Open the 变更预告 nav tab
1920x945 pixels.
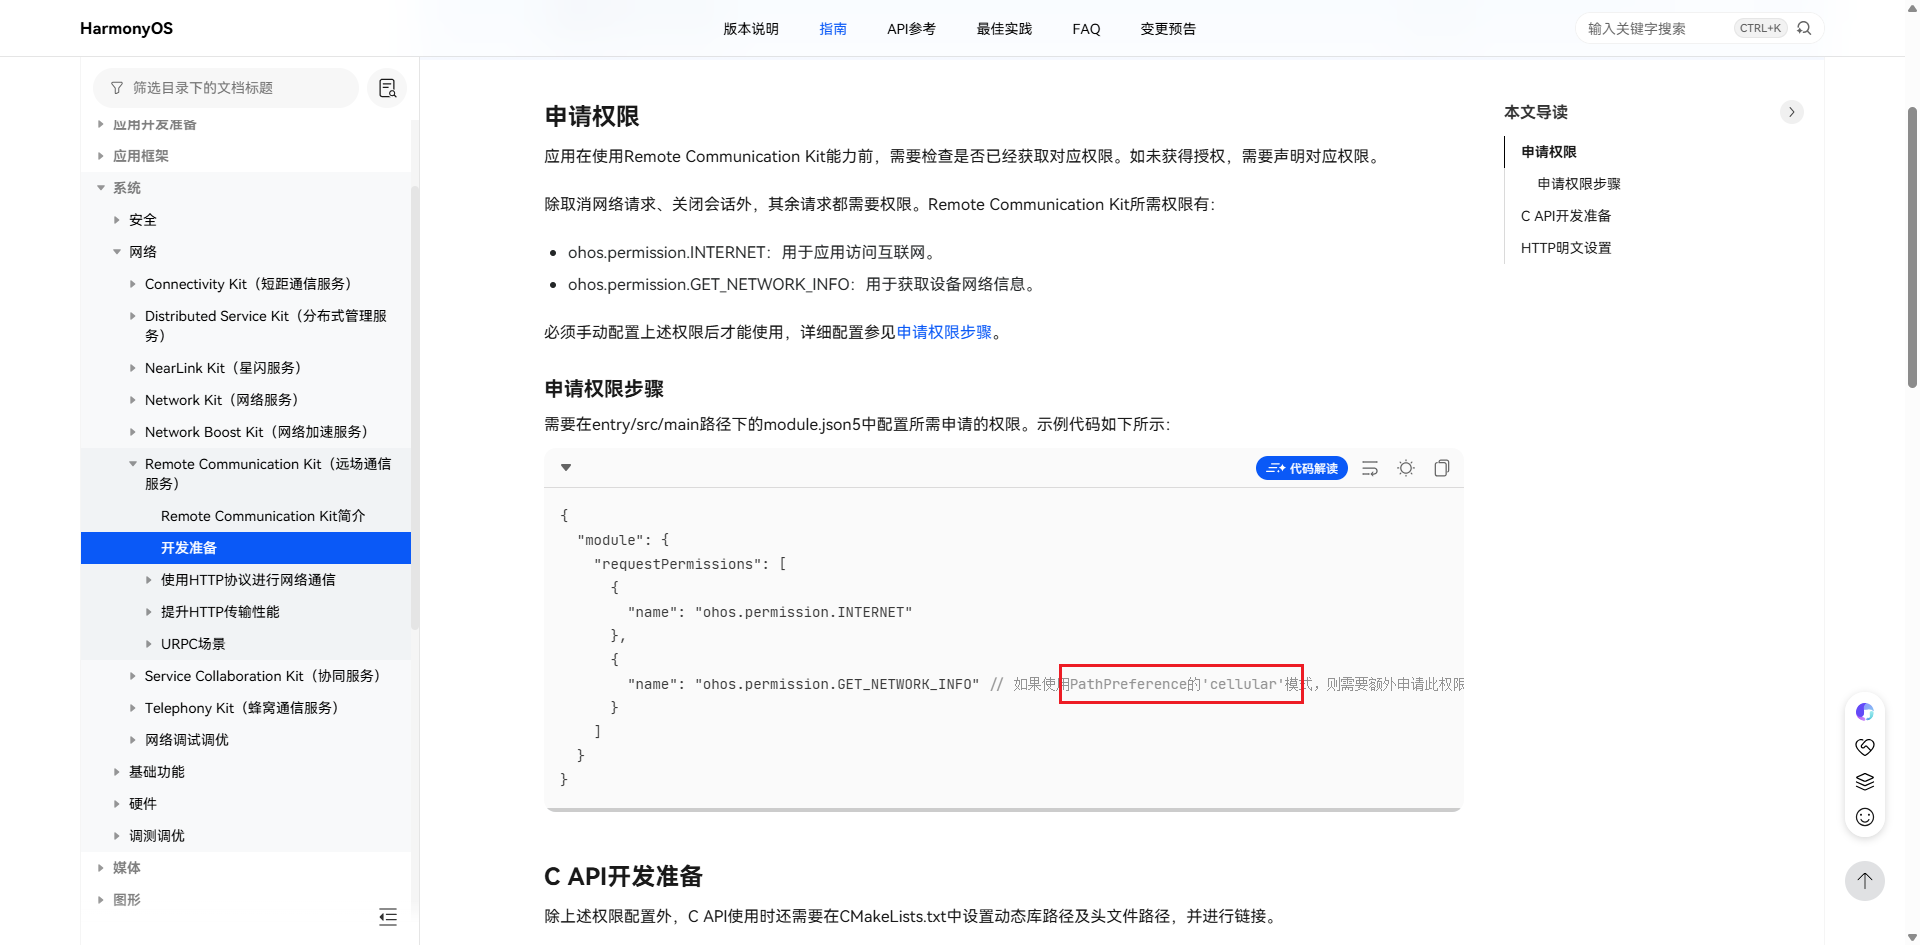[1168, 29]
